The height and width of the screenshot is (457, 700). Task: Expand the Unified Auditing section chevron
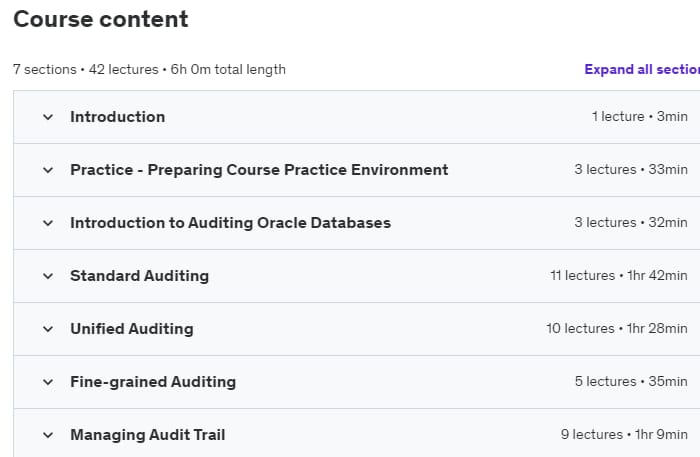[x=48, y=329]
